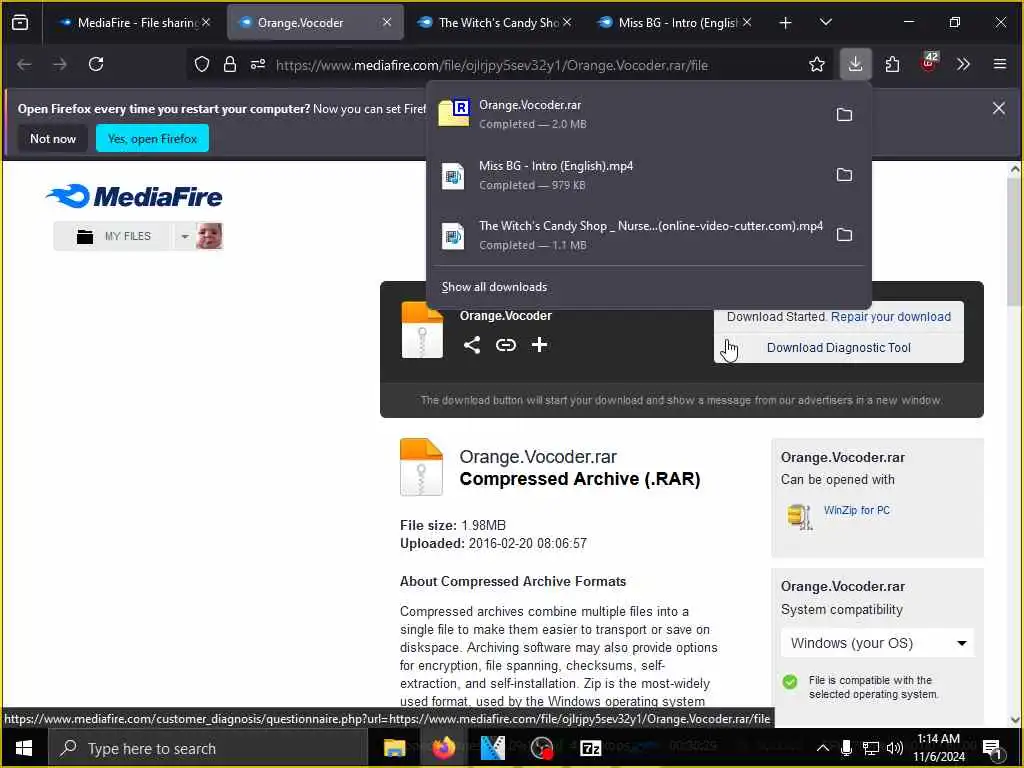The width and height of the screenshot is (1024, 768).
Task: Open MY FILES button
Action: coord(113,236)
